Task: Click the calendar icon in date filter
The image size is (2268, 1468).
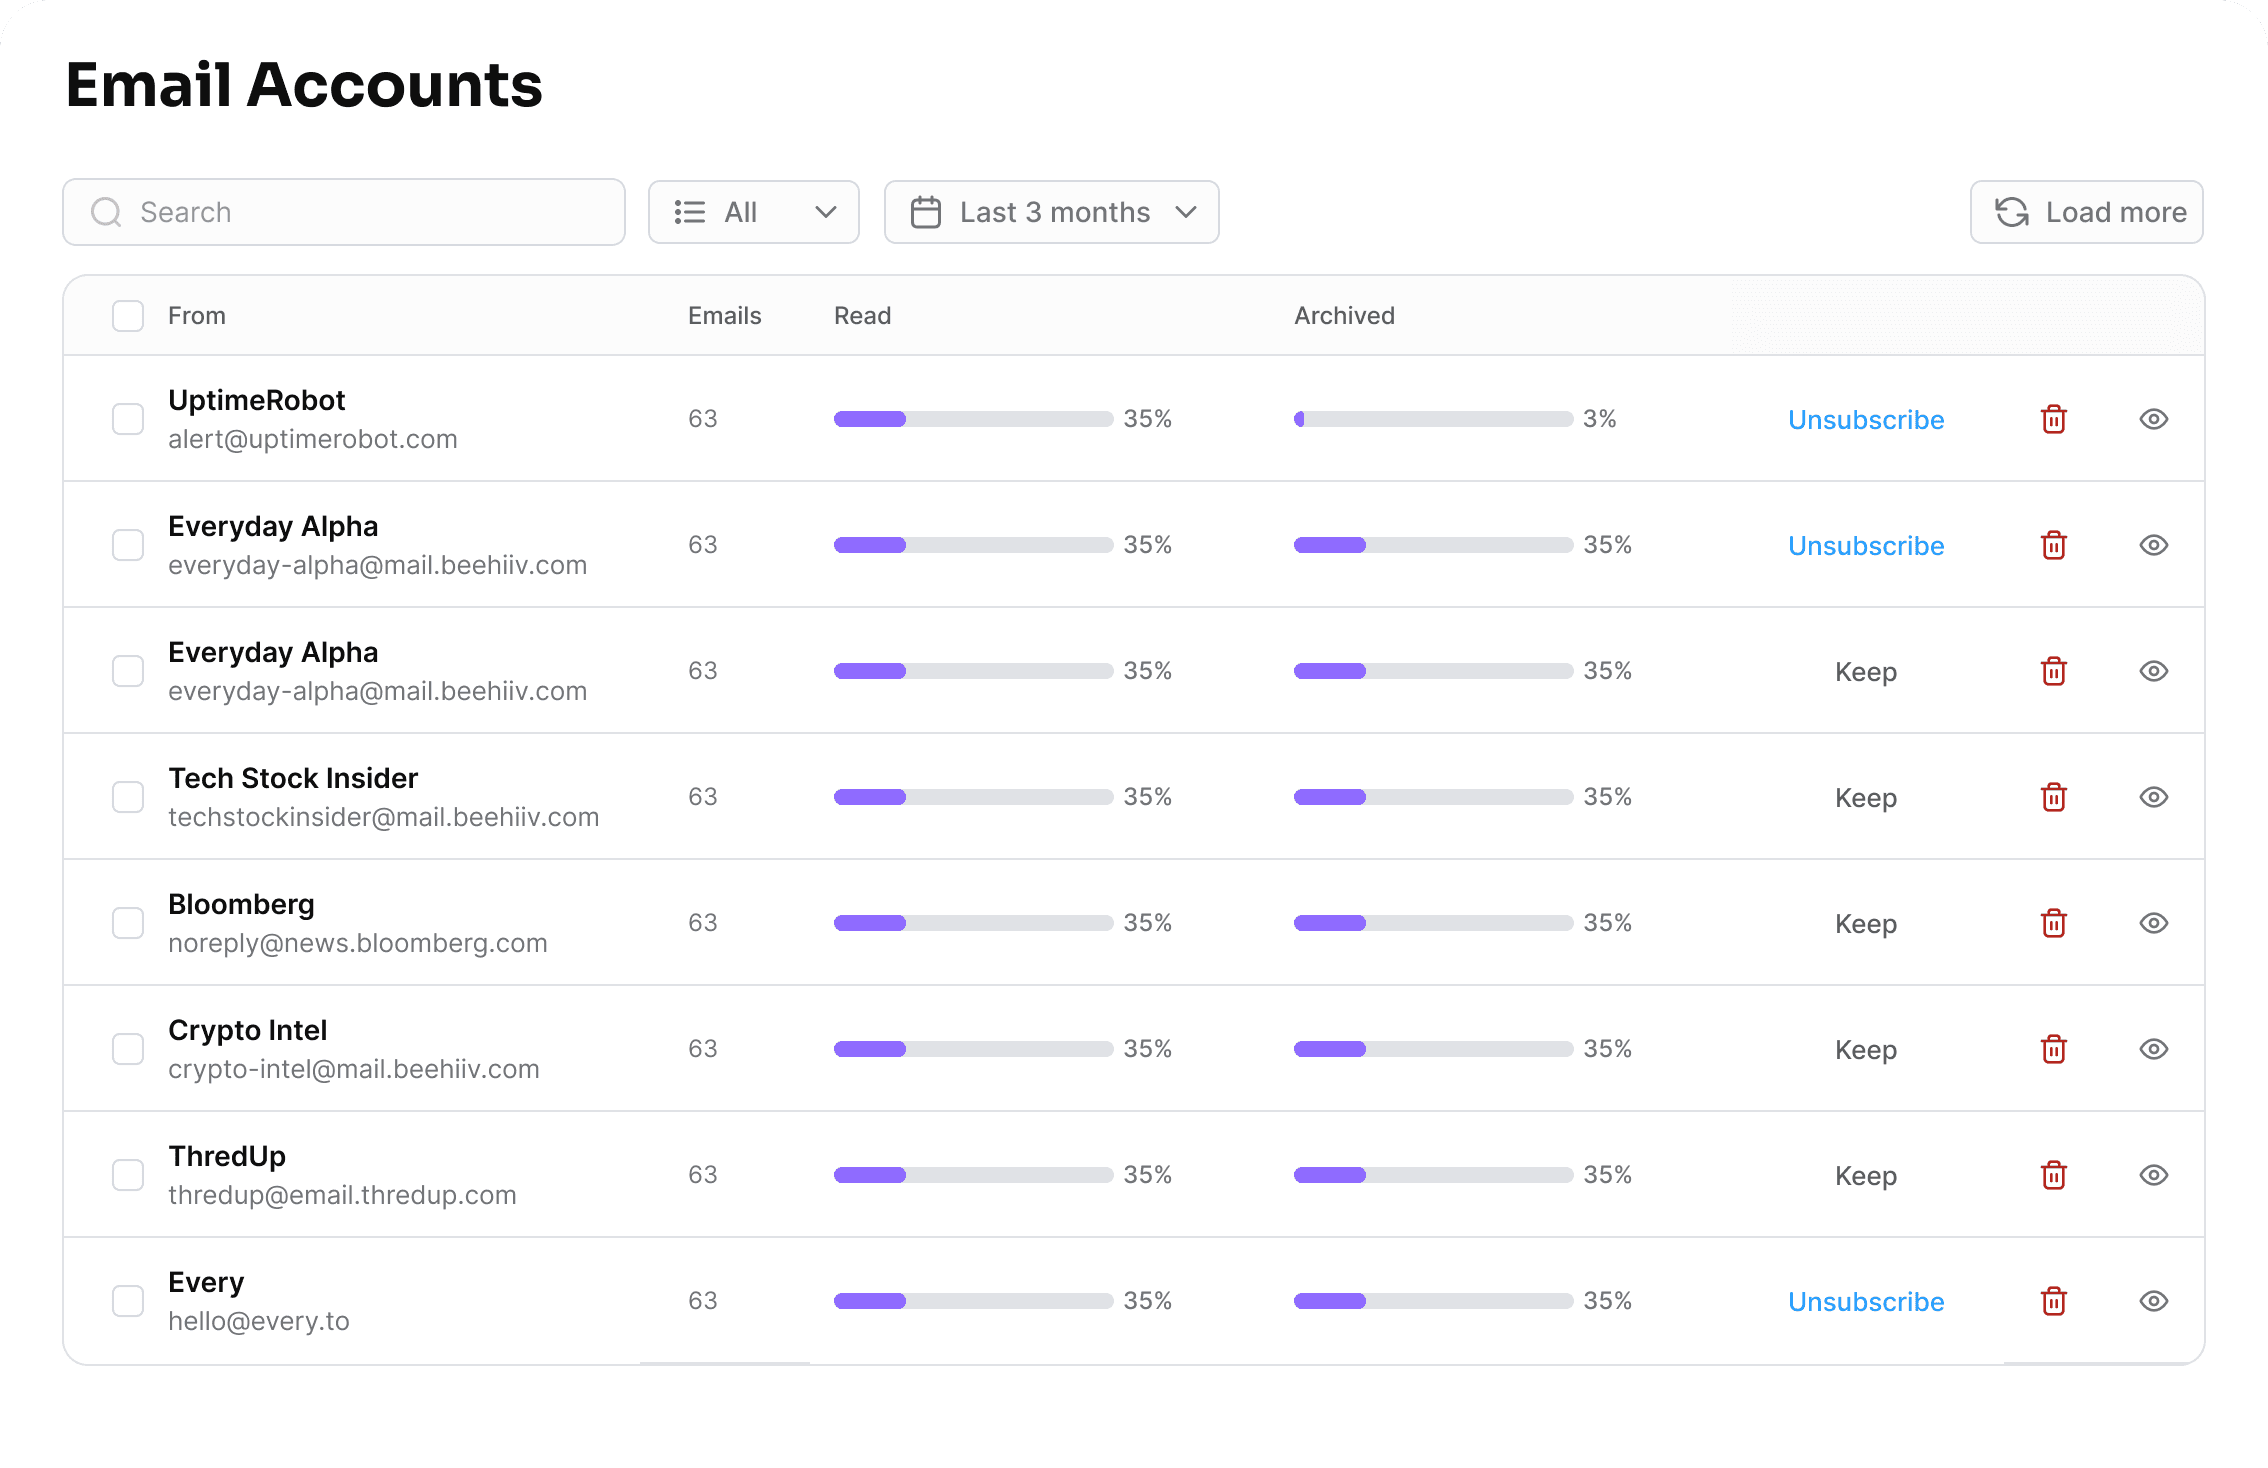Action: (x=926, y=212)
